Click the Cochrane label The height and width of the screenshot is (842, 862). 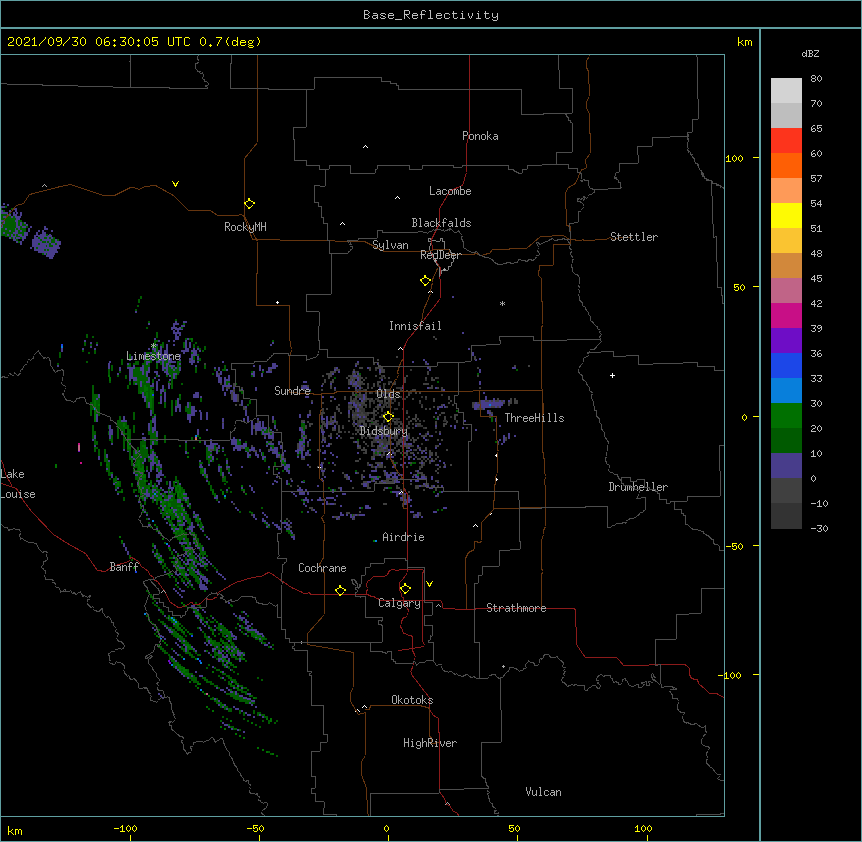point(322,568)
